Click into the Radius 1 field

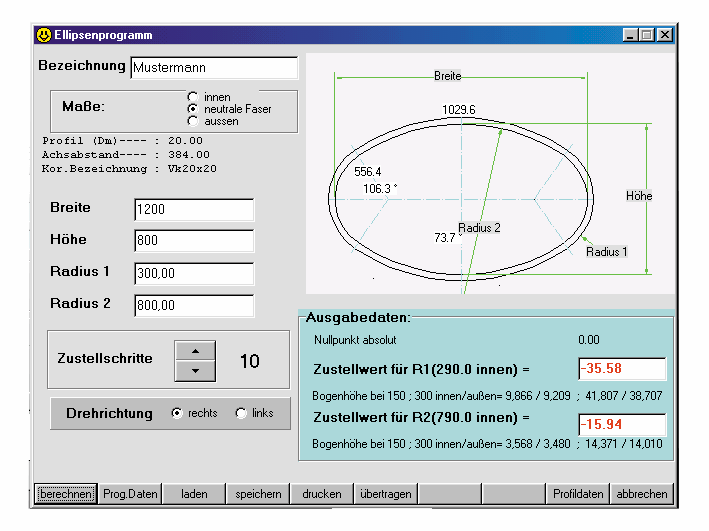[x=194, y=273]
